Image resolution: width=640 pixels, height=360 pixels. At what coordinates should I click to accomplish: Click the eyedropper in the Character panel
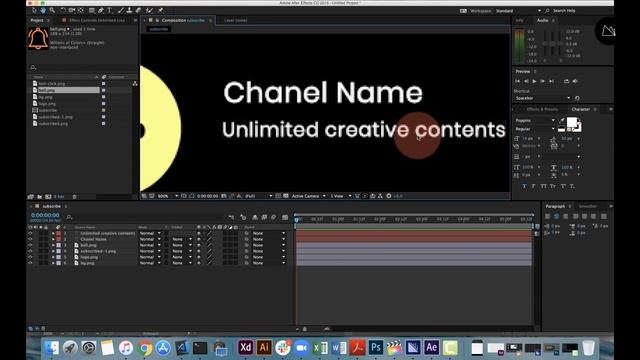pos(562,120)
